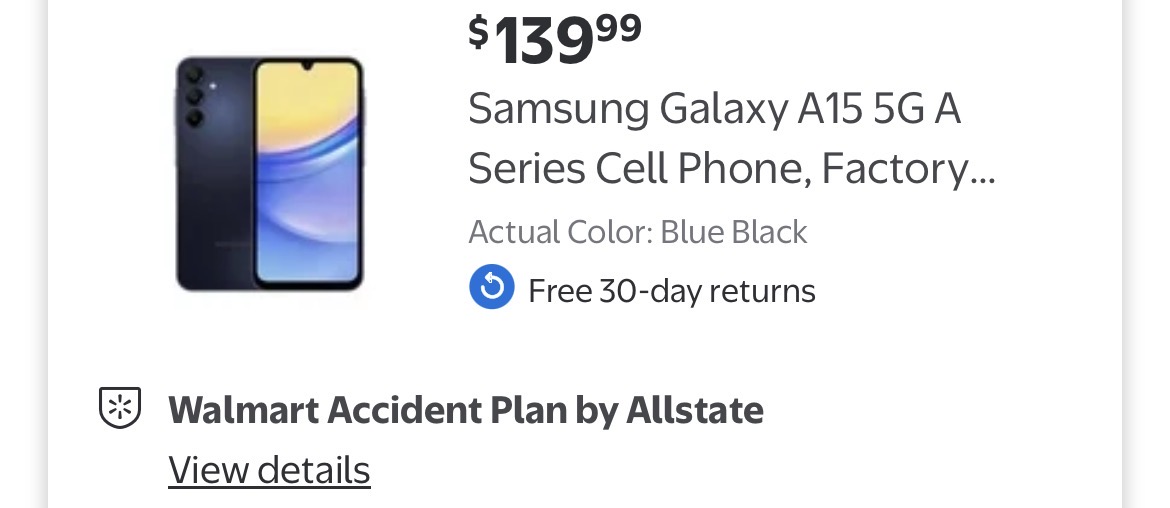Click "Samsung Galaxy A15 5G A" title line

tap(714, 108)
